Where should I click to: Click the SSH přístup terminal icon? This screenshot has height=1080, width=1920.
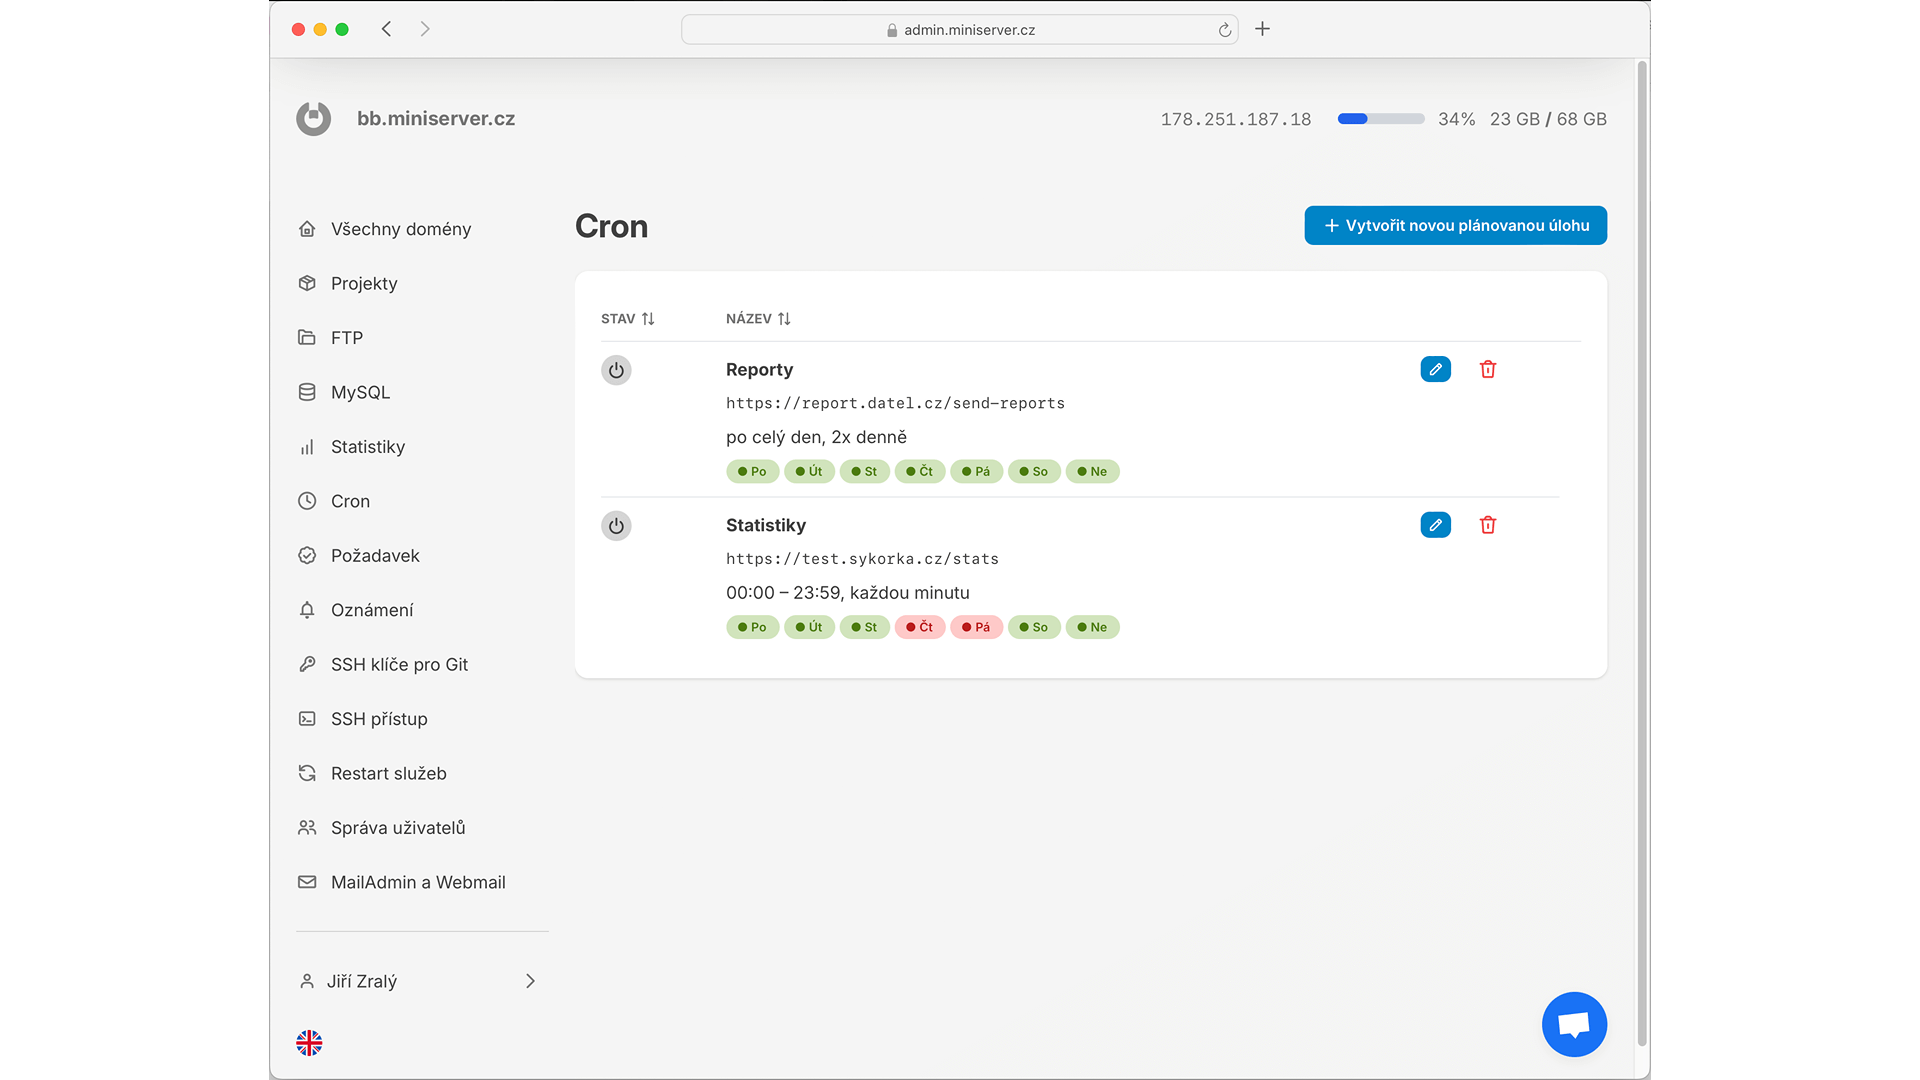307,719
